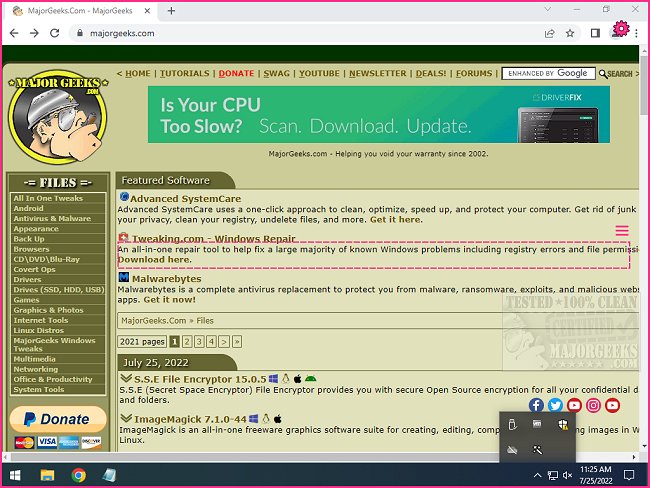
Task: Open the YOUTUBE navigation link
Action: coord(319,73)
